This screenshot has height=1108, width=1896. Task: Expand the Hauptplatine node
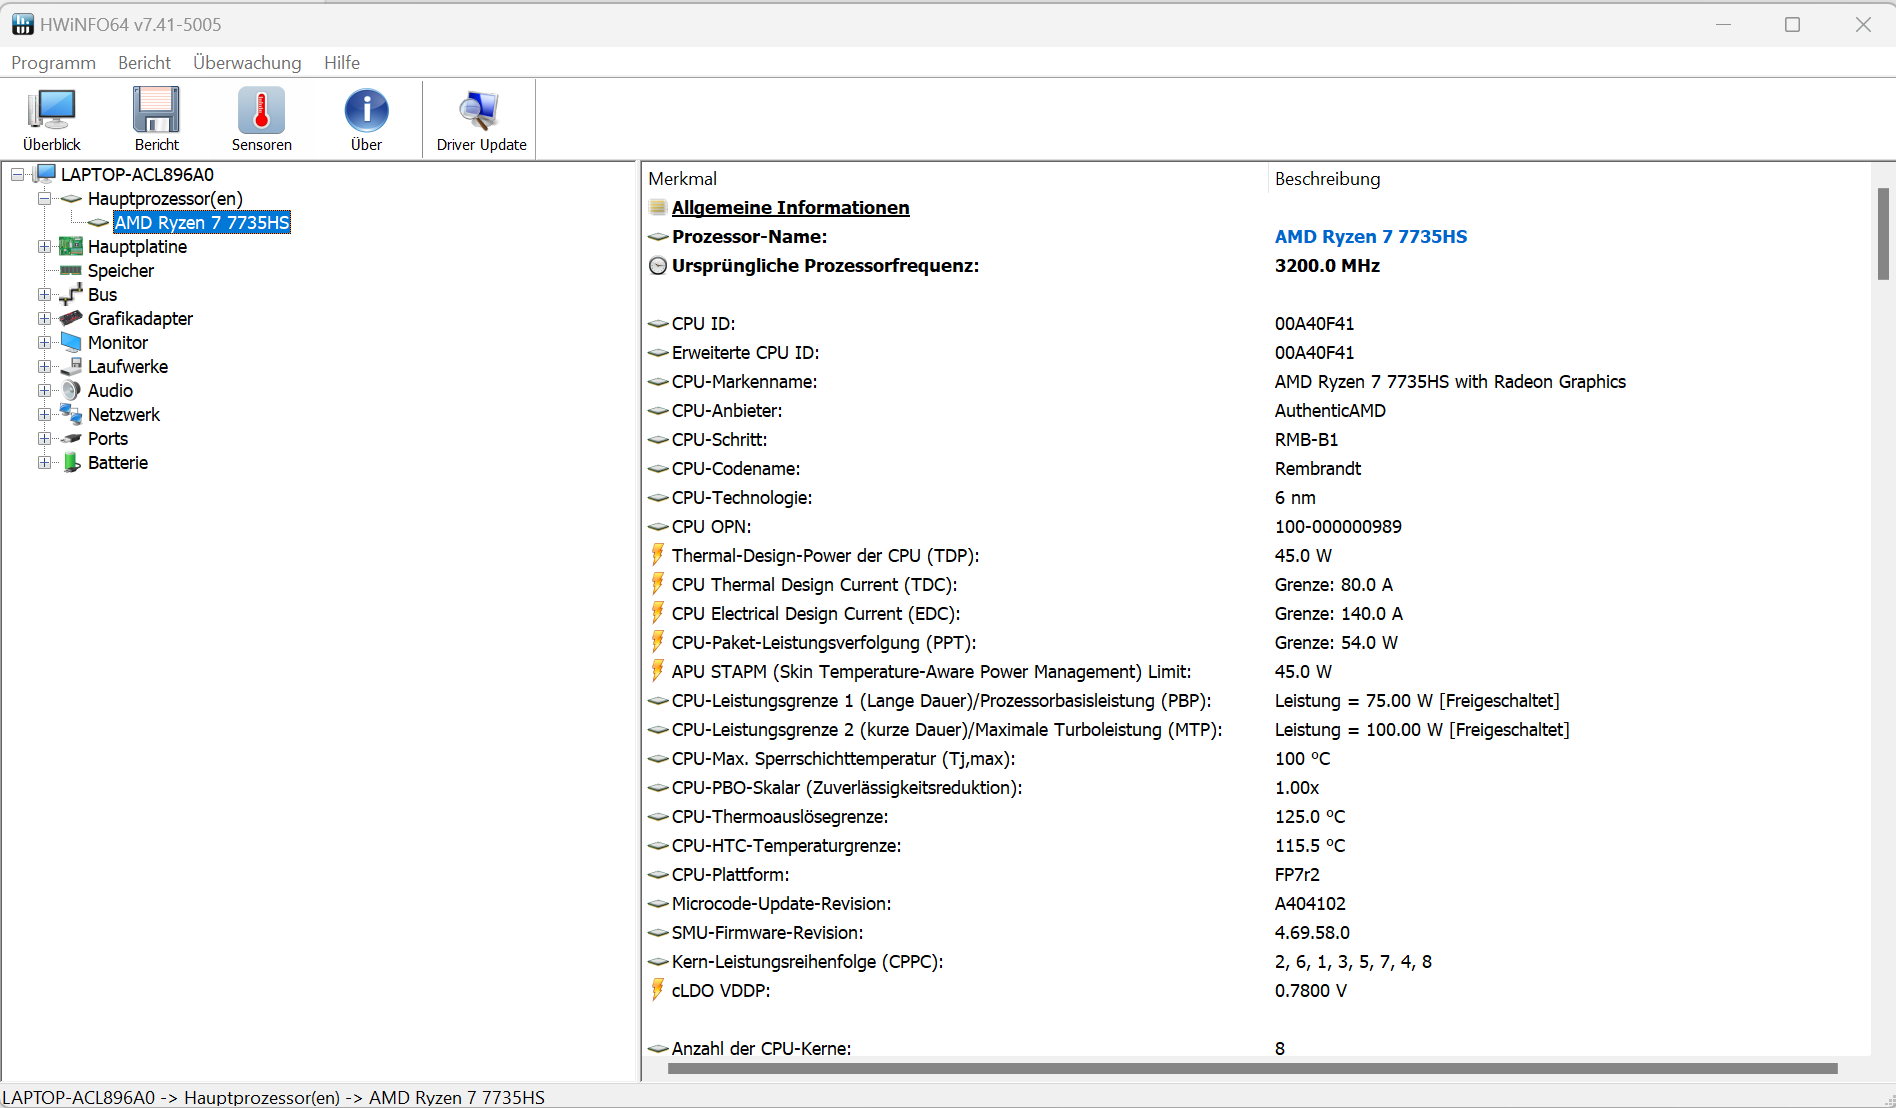[x=44, y=247]
